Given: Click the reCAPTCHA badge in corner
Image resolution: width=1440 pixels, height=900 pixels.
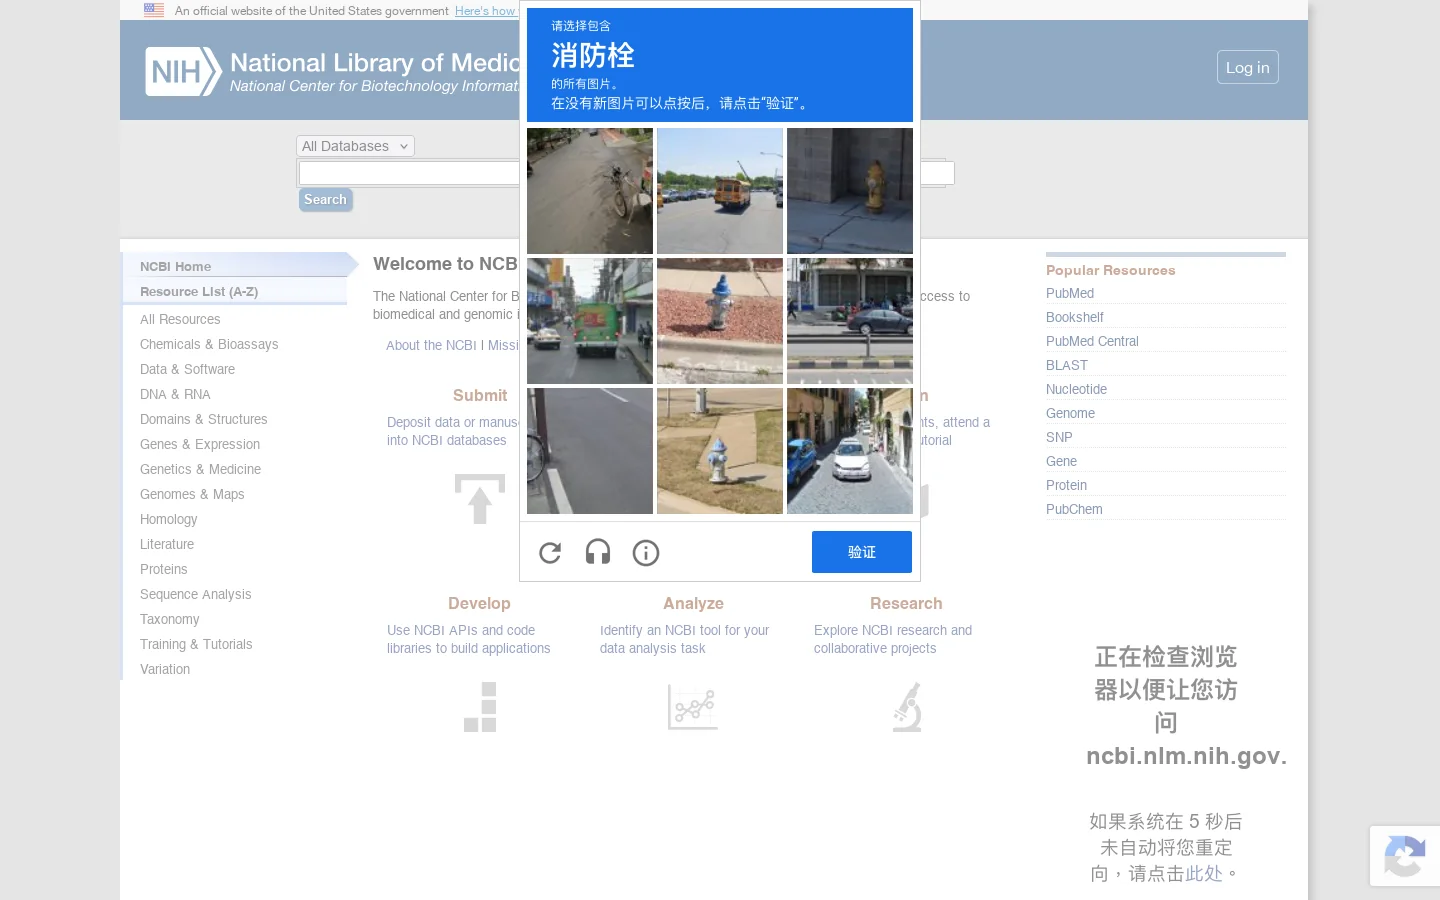Looking at the screenshot, I should pyautogui.click(x=1405, y=855).
